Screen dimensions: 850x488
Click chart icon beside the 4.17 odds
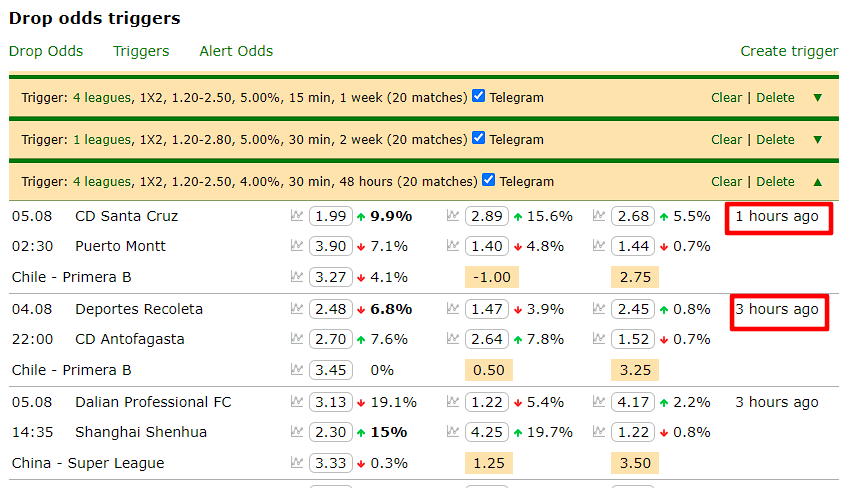pos(599,402)
